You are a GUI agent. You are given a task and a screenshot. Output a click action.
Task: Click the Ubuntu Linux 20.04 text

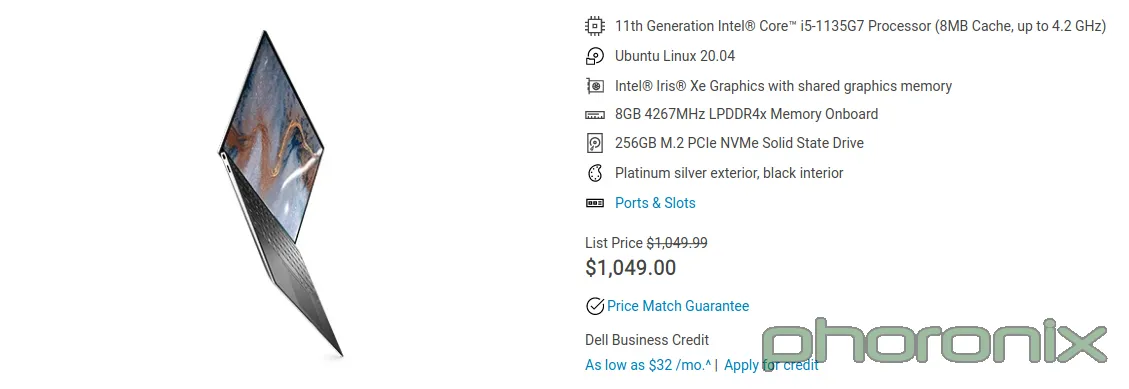(x=675, y=56)
